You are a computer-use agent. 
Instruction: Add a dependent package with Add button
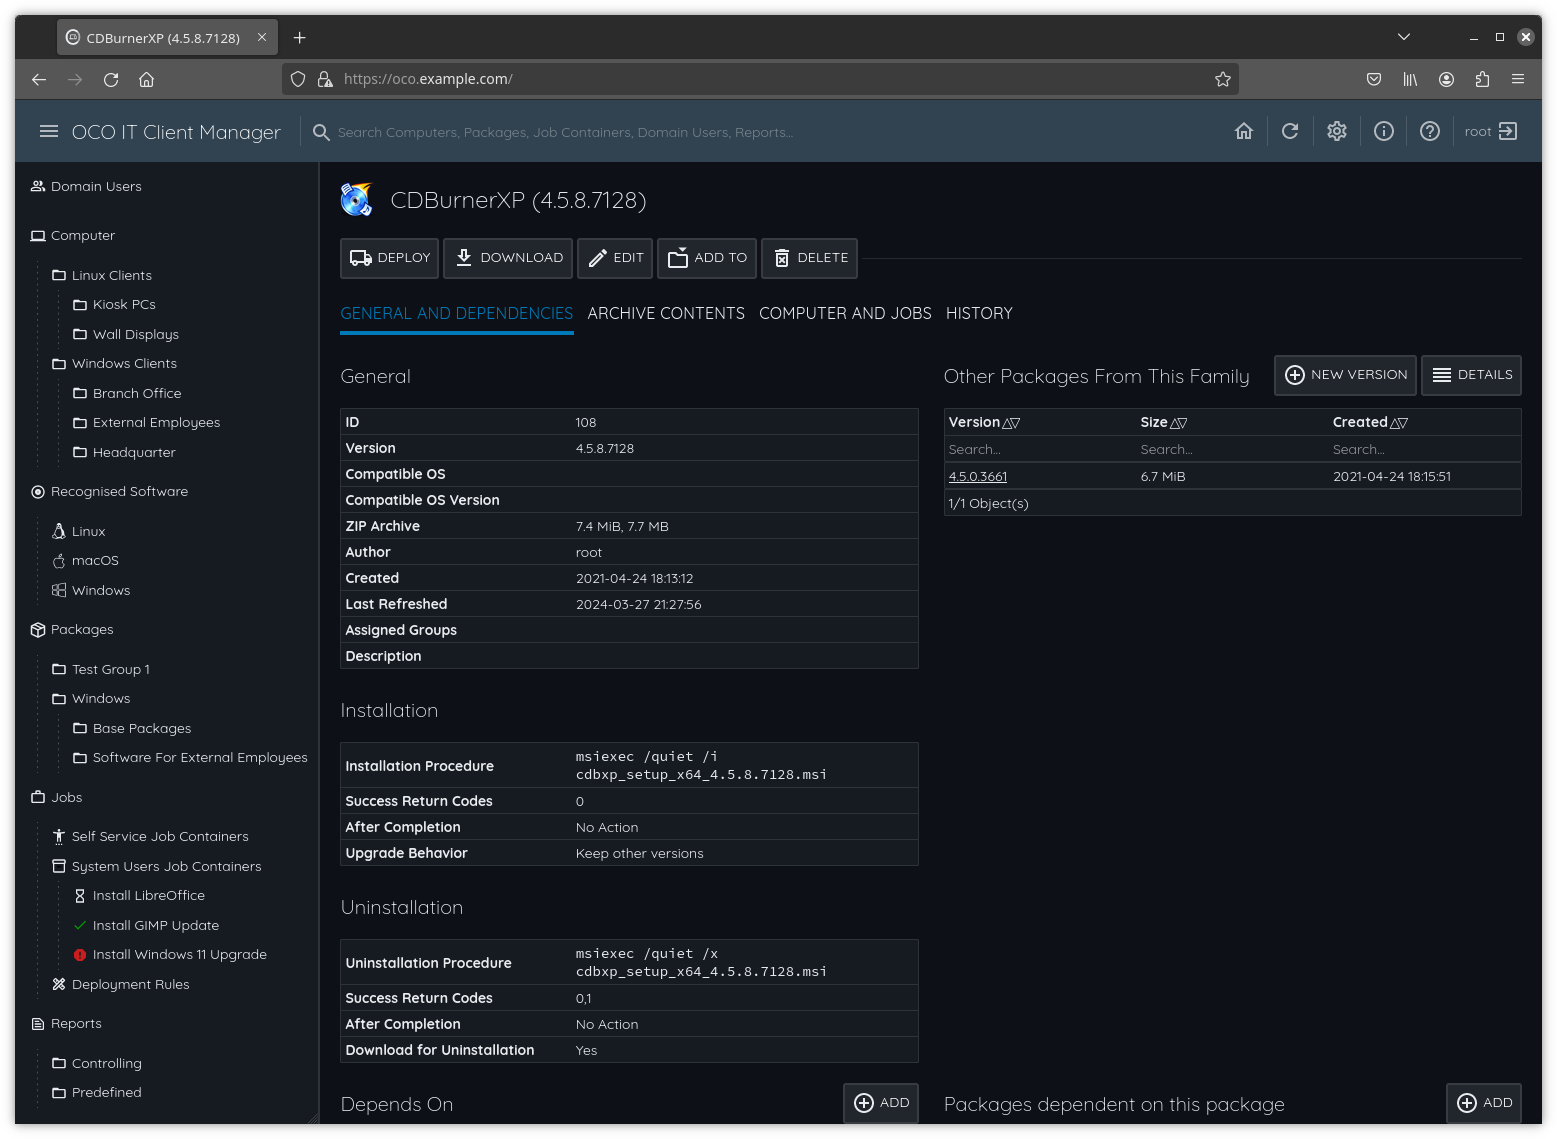point(1484,1103)
